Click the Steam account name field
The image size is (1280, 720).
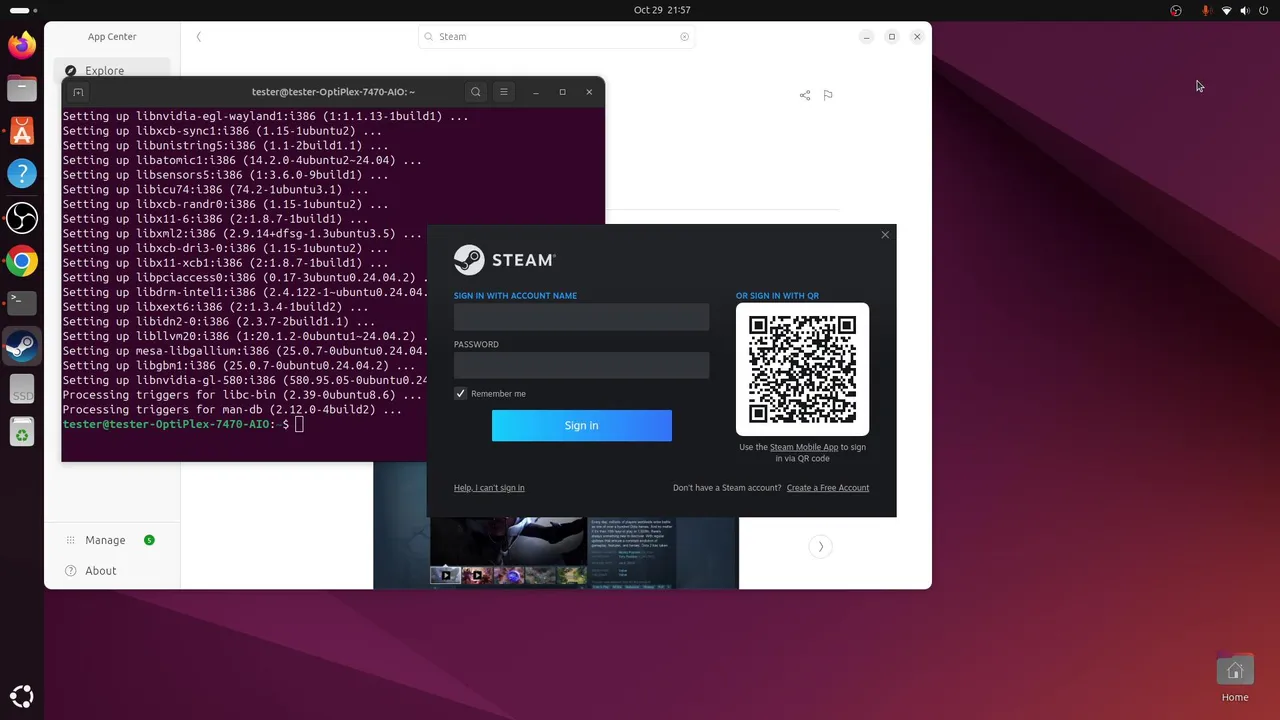point(582,317)
